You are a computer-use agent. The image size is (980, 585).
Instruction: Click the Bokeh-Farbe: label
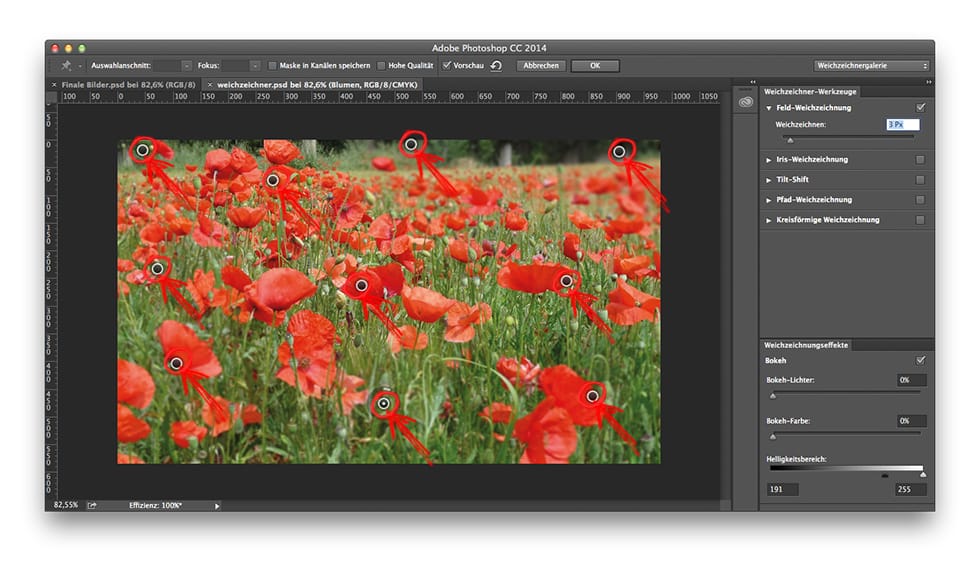pos(788,421)
